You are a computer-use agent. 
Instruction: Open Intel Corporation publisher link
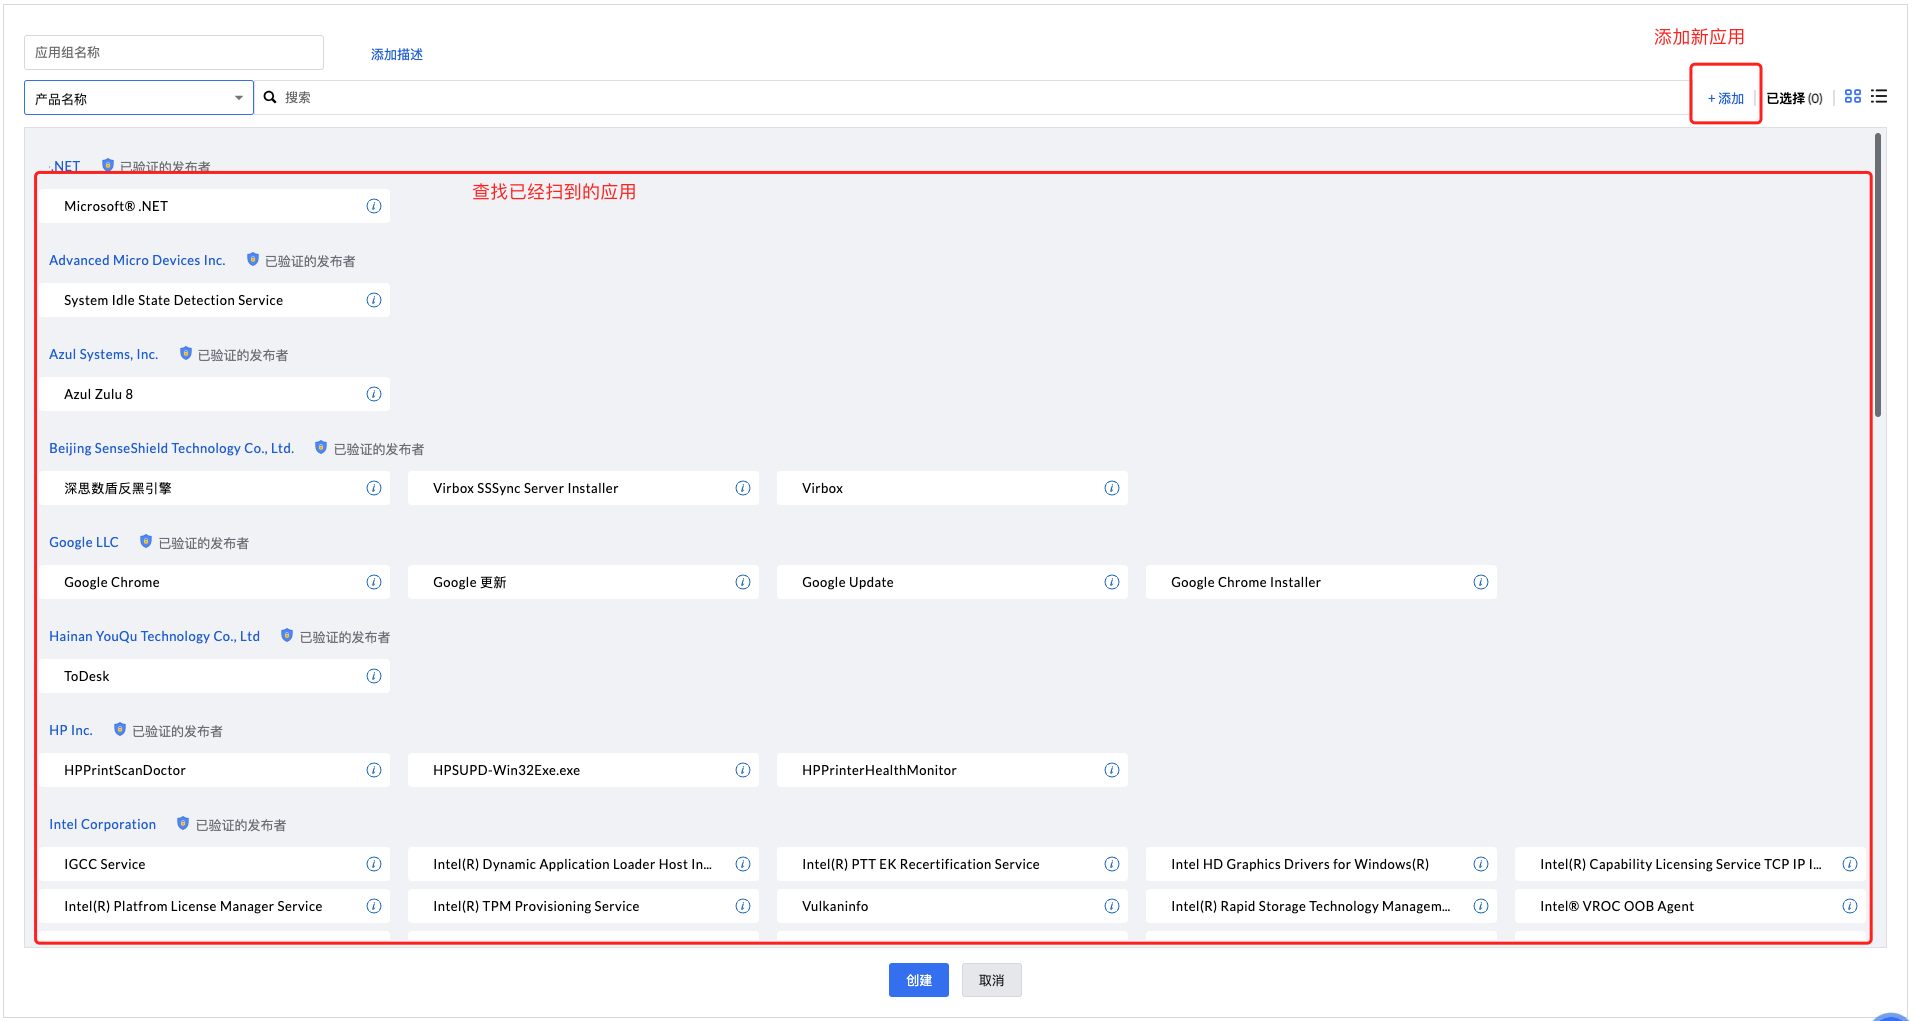[103, 824]
